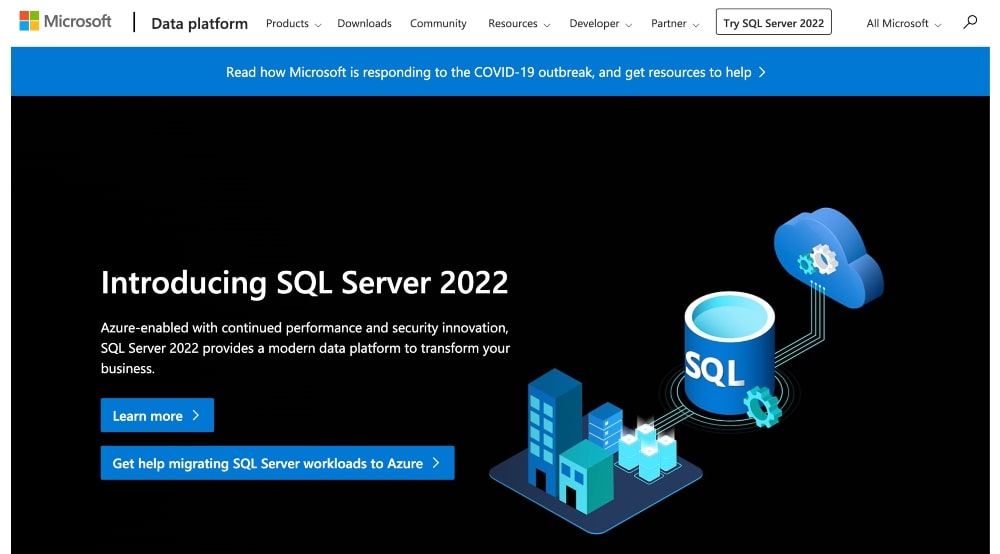Viewport: 1000px width, 554px height.
Task: Go to the Community page
Action: [438, 24]
